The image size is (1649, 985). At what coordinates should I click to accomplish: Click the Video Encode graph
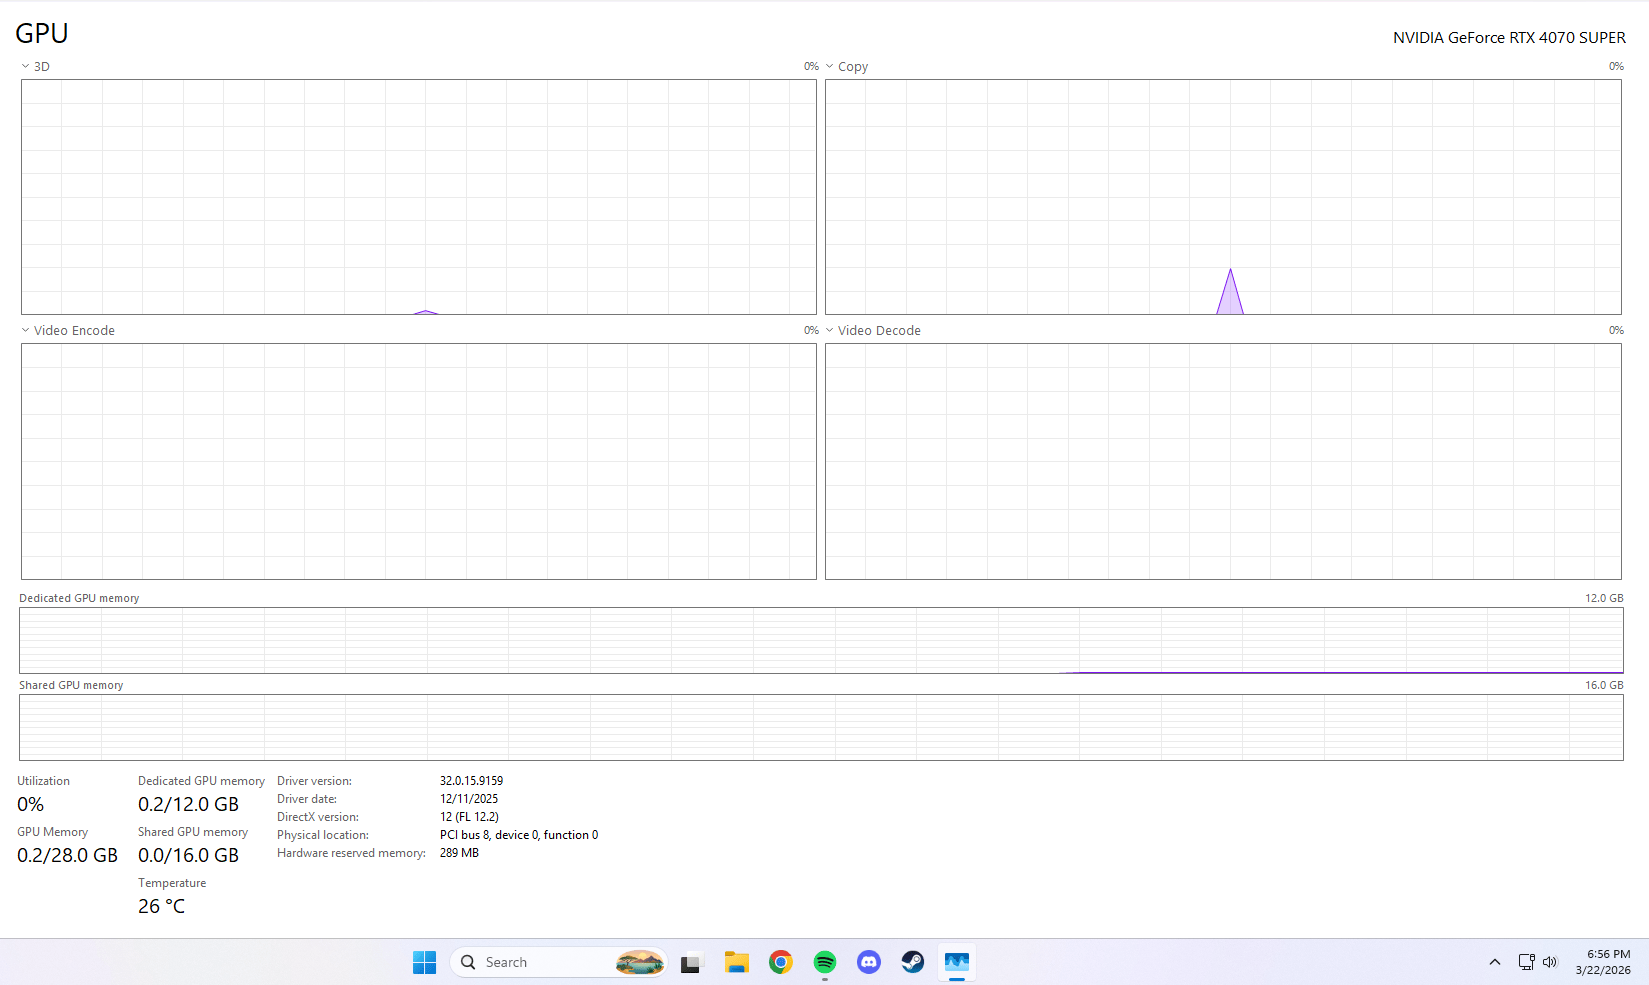419,461
